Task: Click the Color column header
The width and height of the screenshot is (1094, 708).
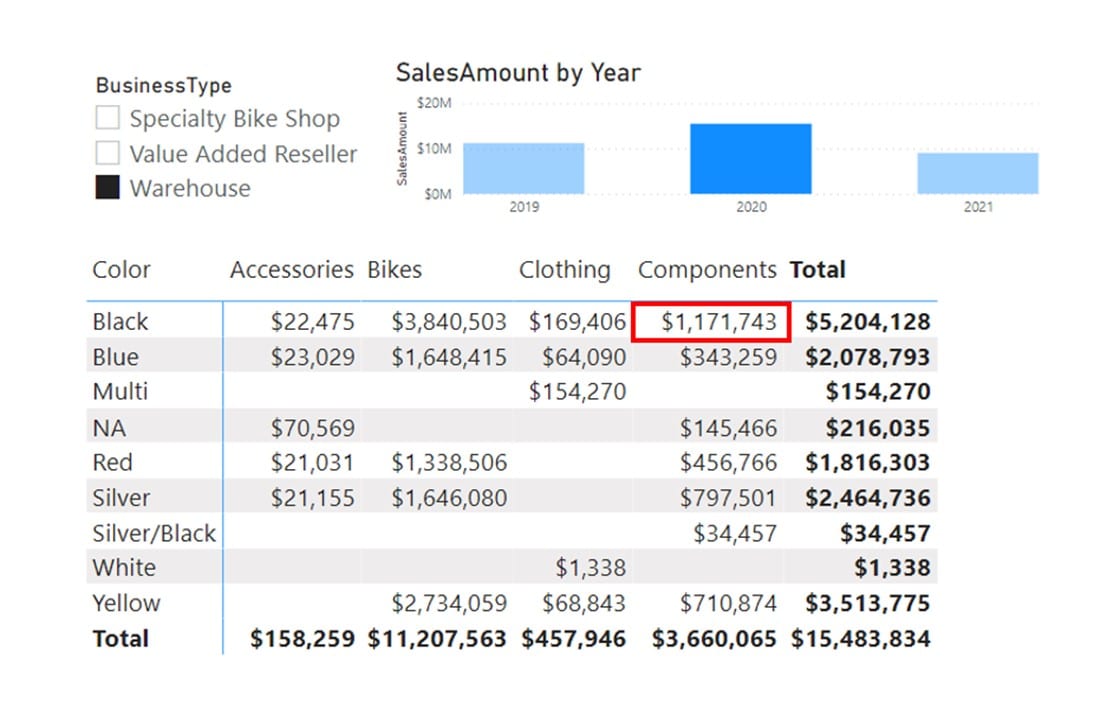Action: (121, 269)
